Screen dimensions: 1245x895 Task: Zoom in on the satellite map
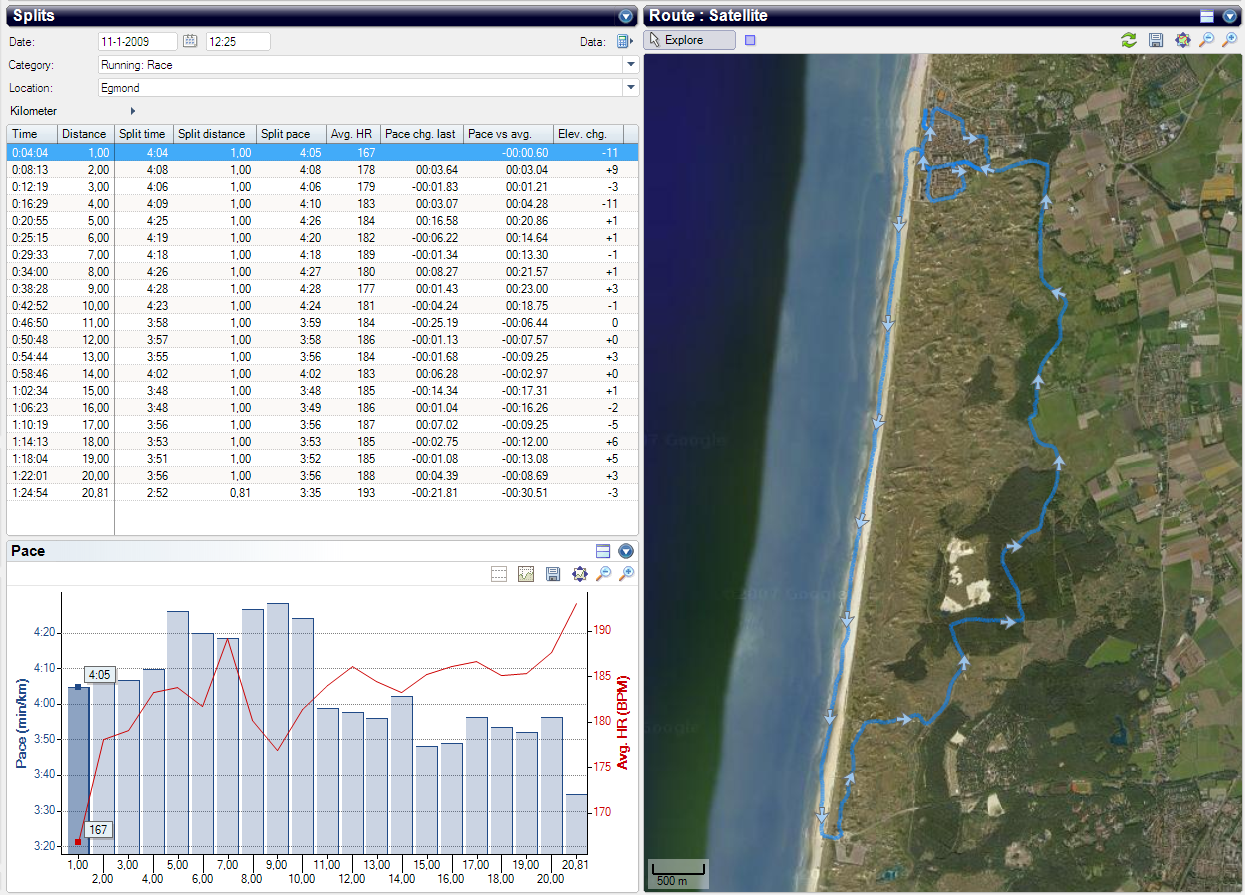coord(1230,40)
